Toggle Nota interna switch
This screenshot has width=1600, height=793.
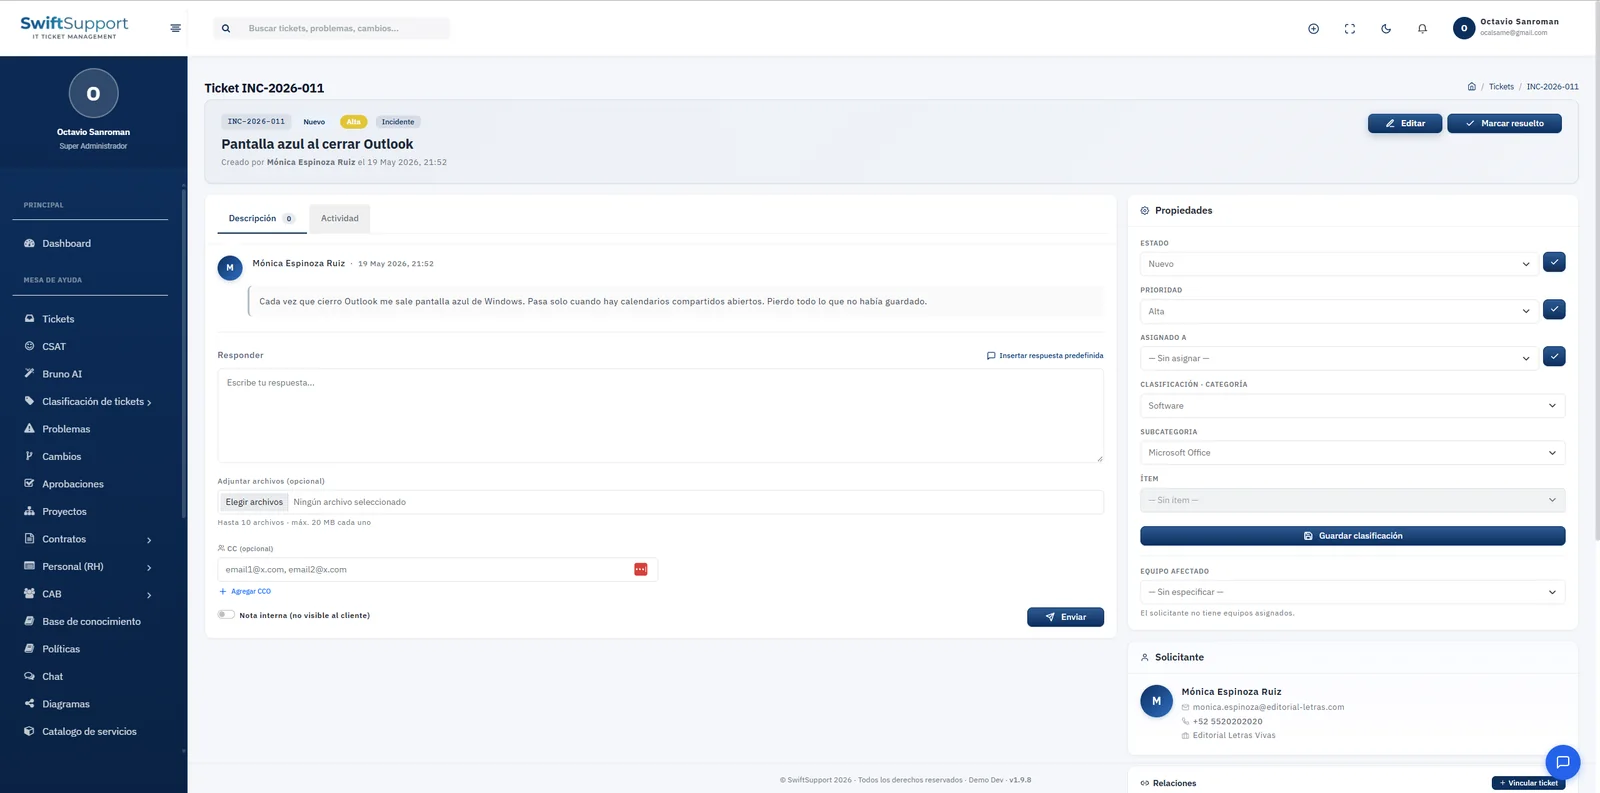[x=226, y=615]
